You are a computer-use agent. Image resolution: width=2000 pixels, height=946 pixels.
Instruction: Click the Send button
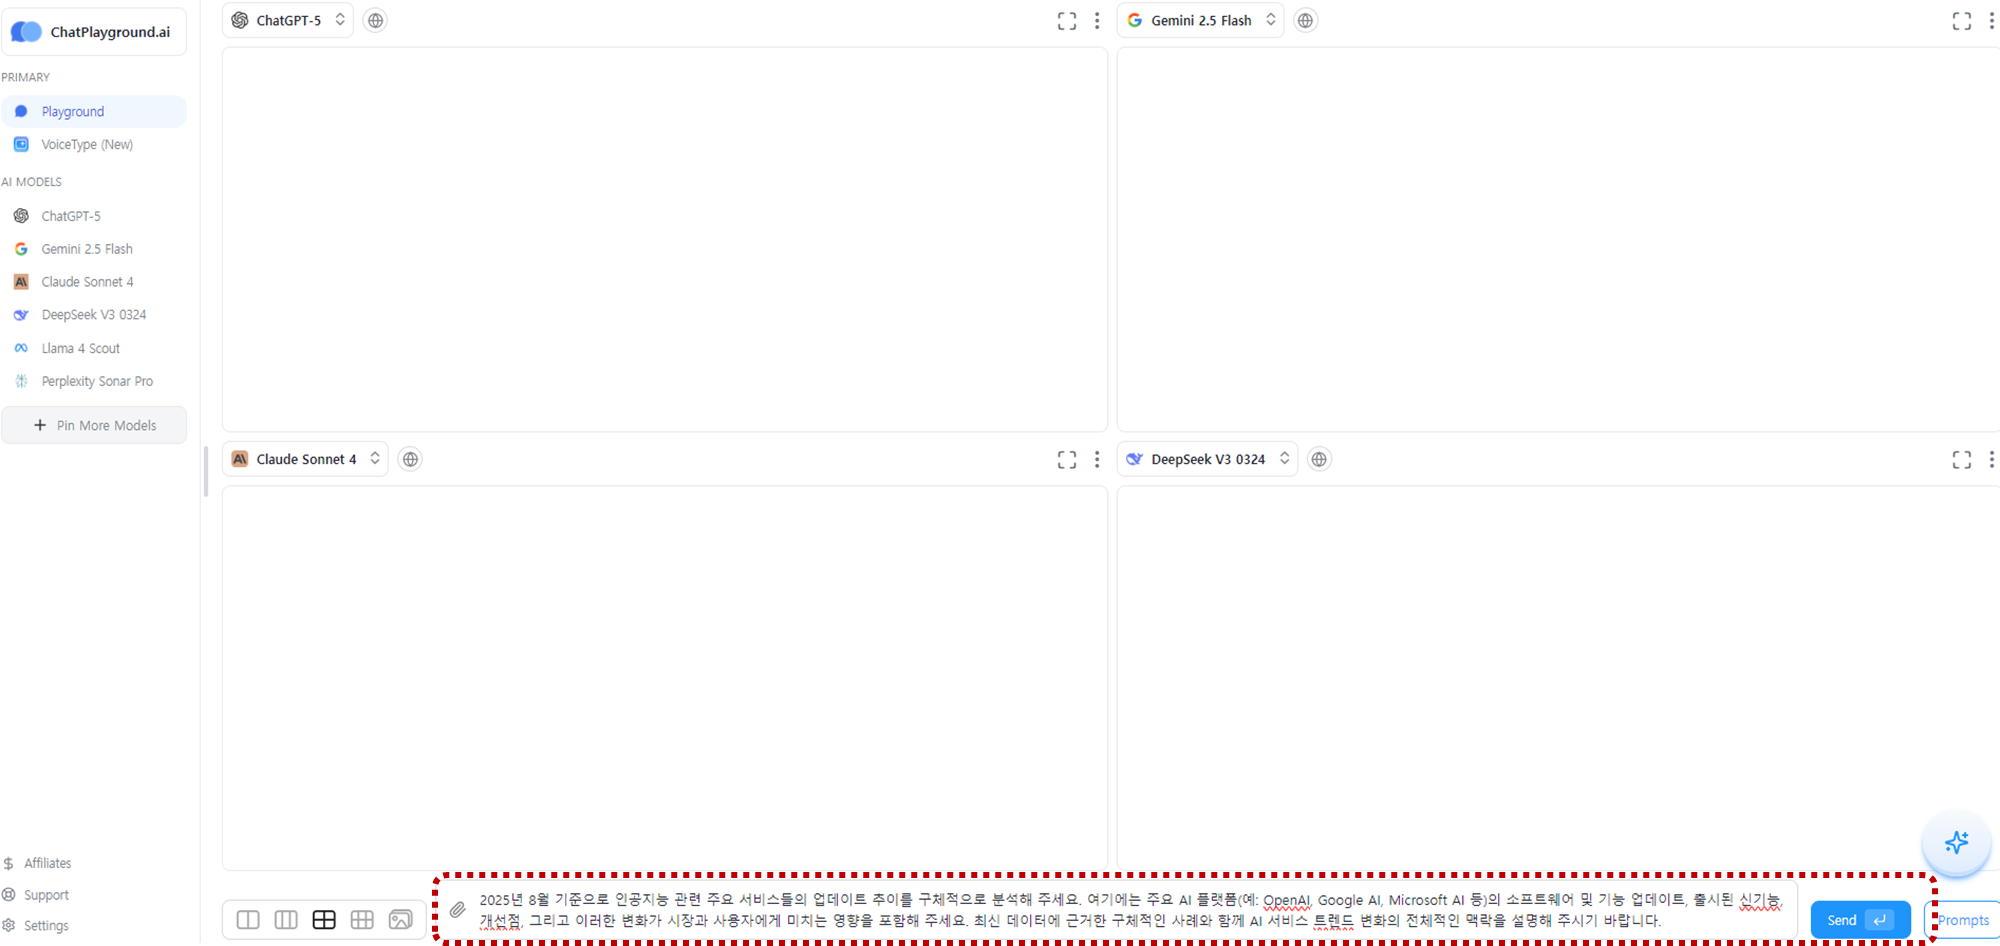(1860, 920)
